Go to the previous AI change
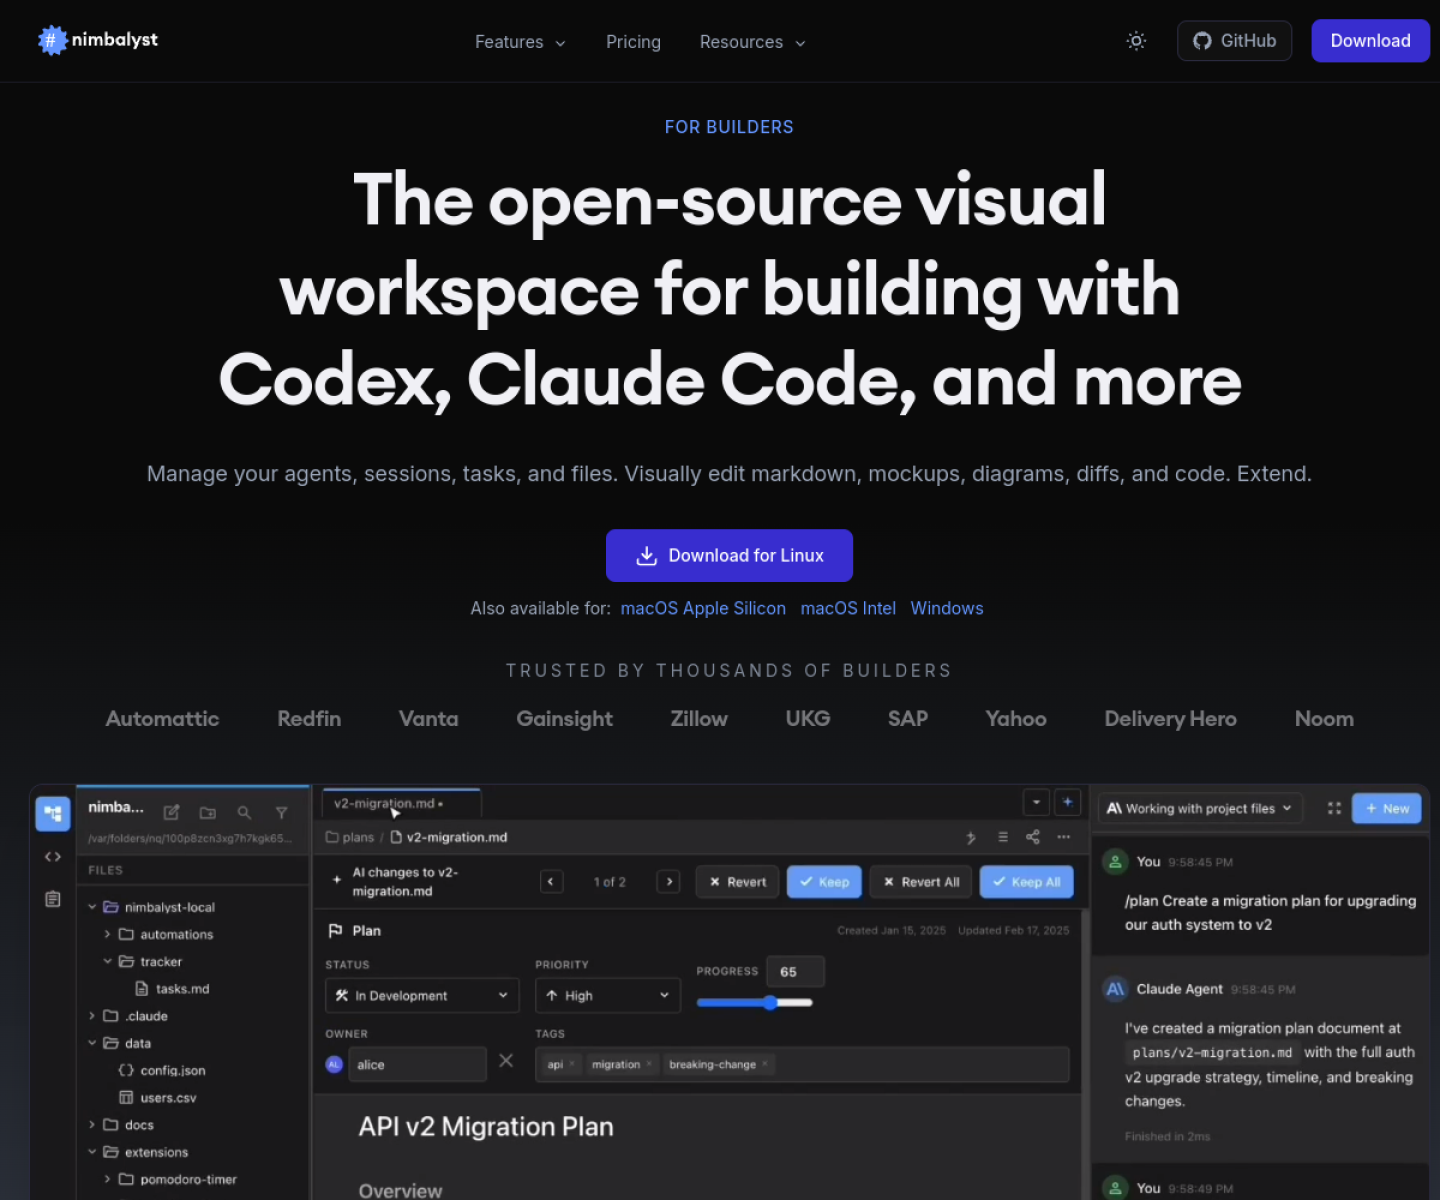 551,882
